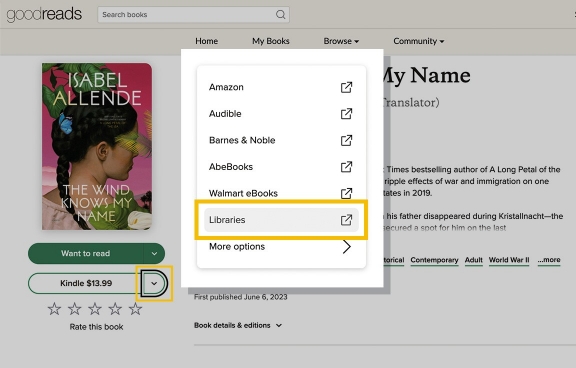Expand the Want to read shelf dropdown

pos(154,253)
